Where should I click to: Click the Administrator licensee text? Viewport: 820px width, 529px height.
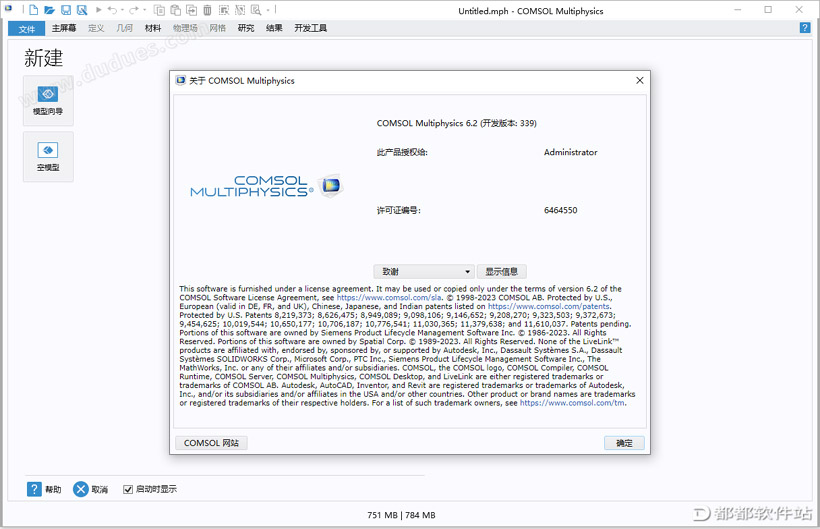(x=571, y=152)
